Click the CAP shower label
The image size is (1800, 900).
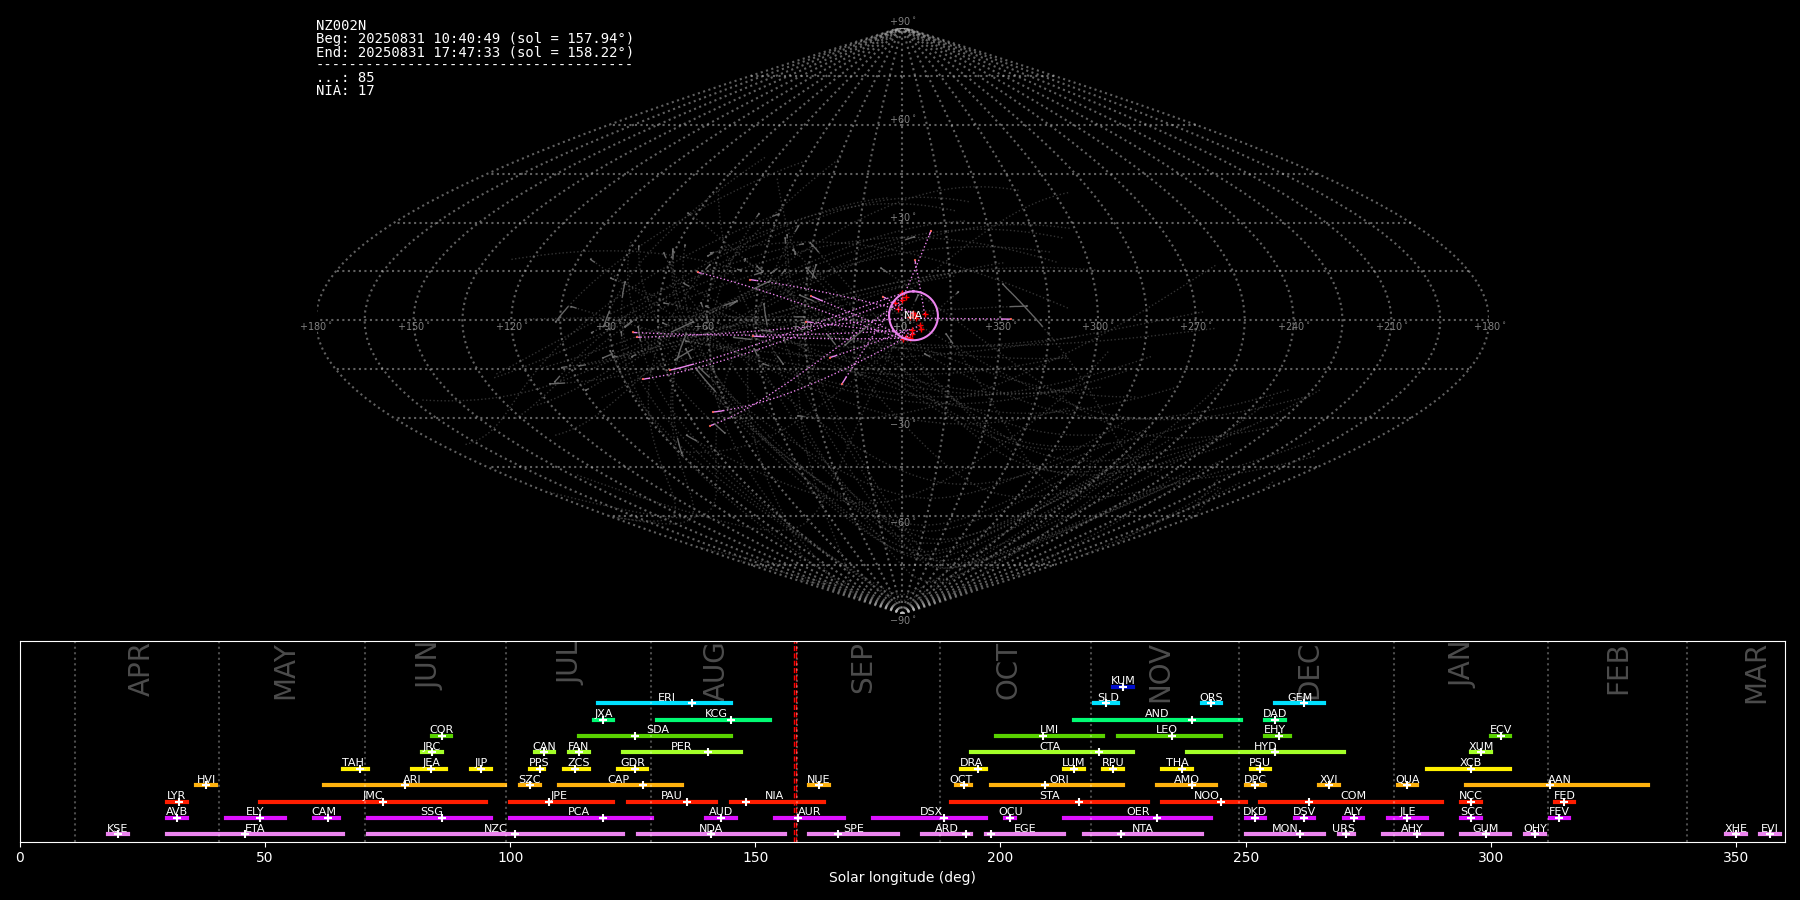click(x=619, y=780)
